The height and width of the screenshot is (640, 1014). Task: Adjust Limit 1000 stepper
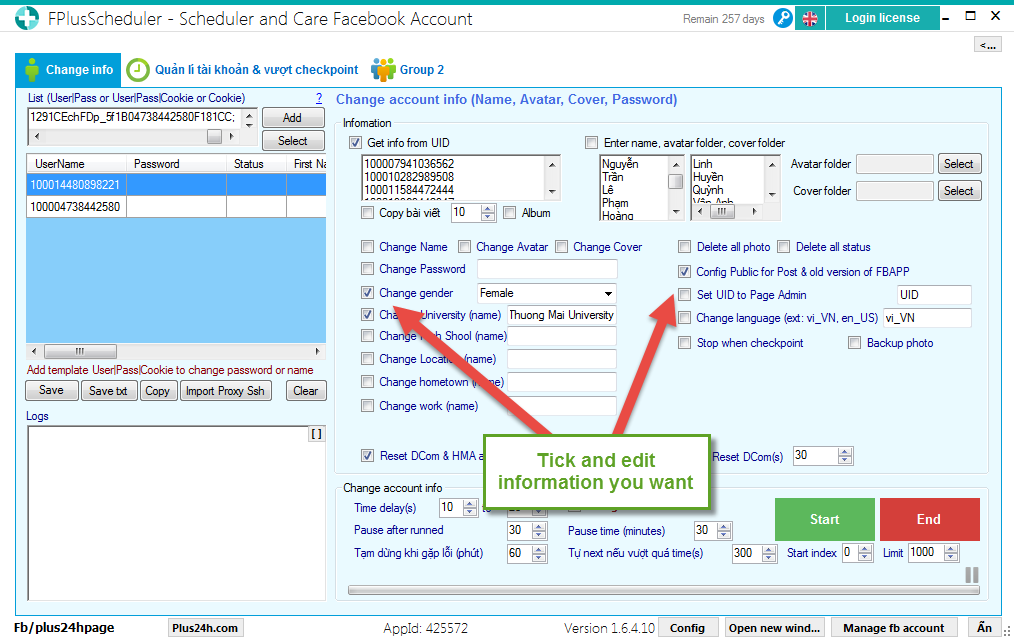[x=951, y=553]
